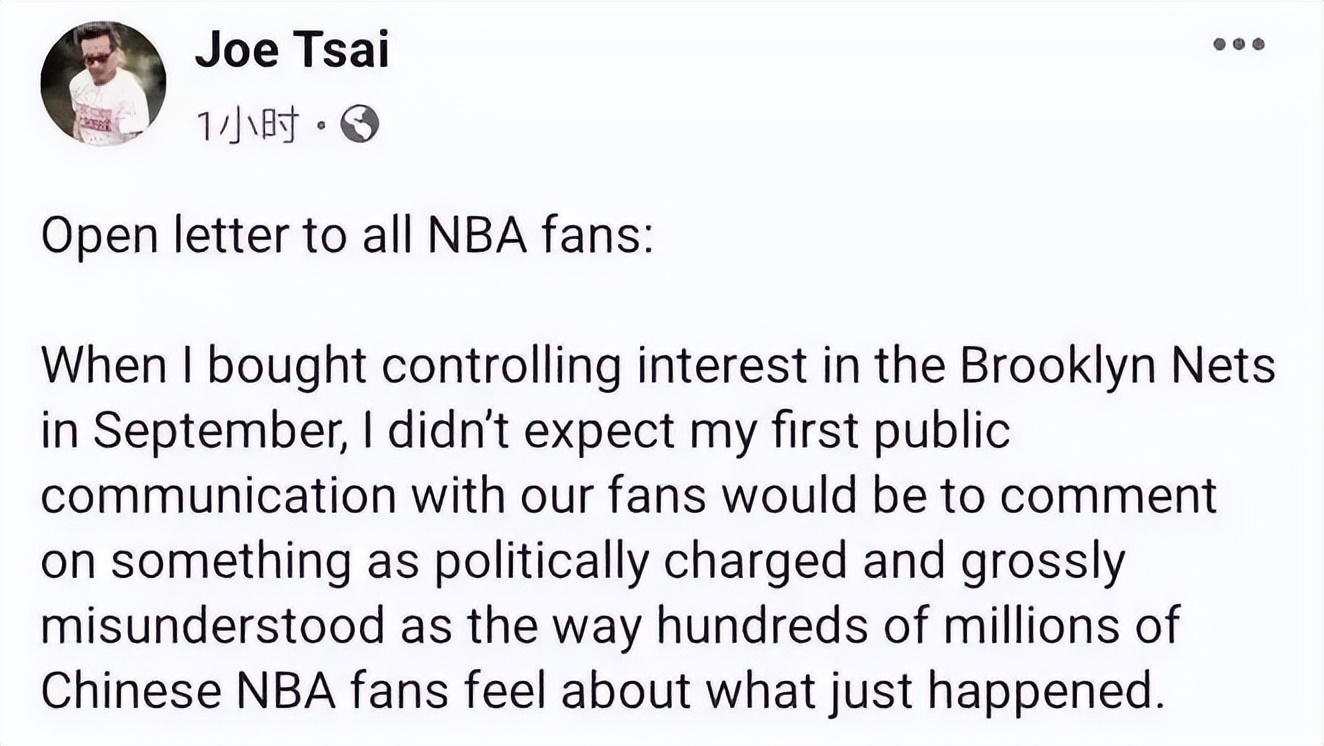Screen dimensions: 1324x746
Task: Click the word "misunderstood"
Action: (213, 627)
